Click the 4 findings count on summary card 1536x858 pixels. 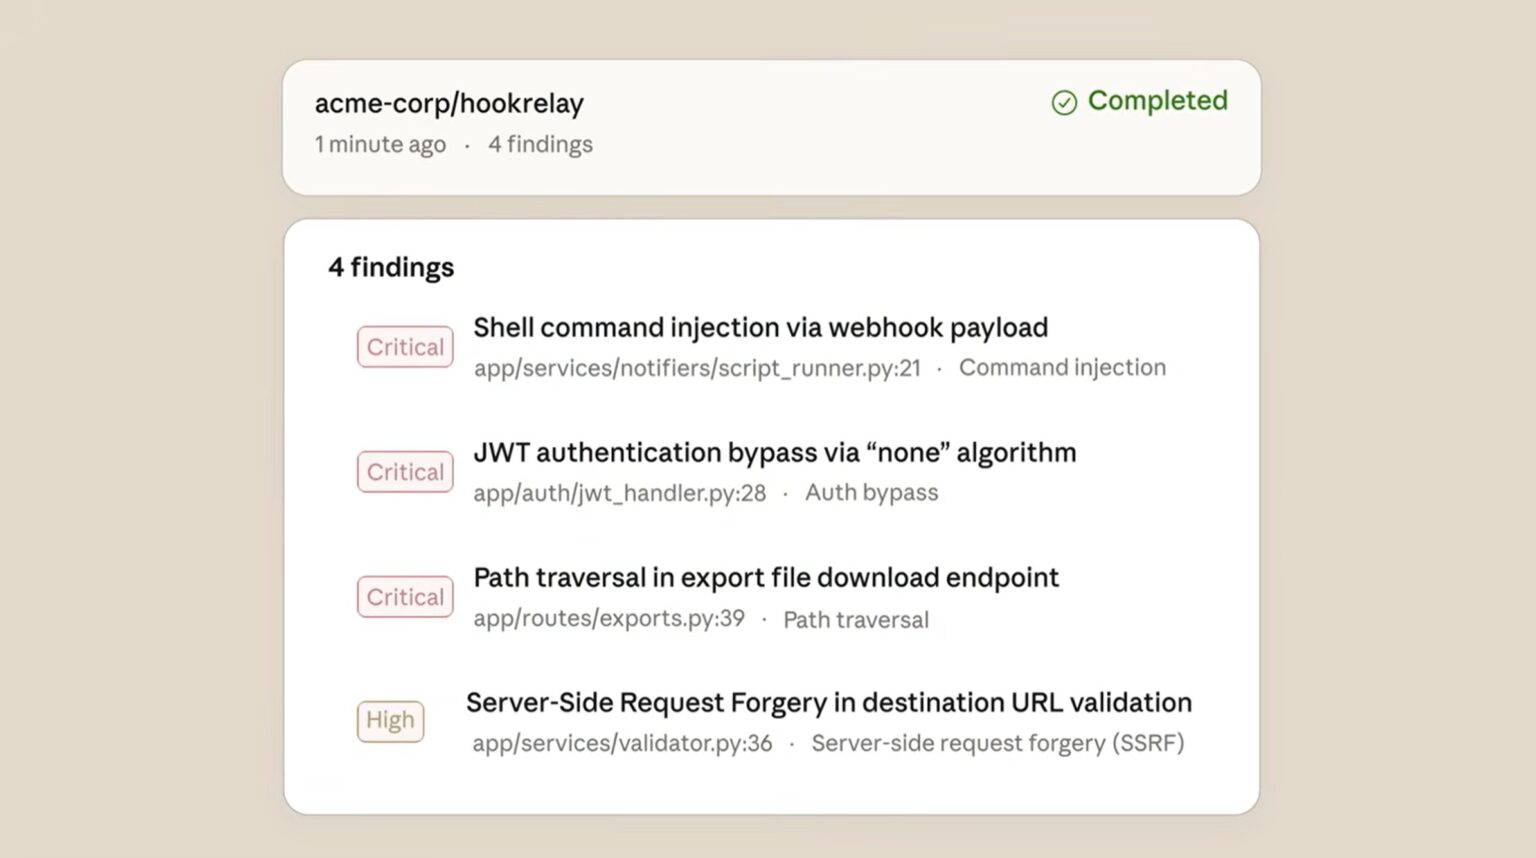[x=541, y=144]
